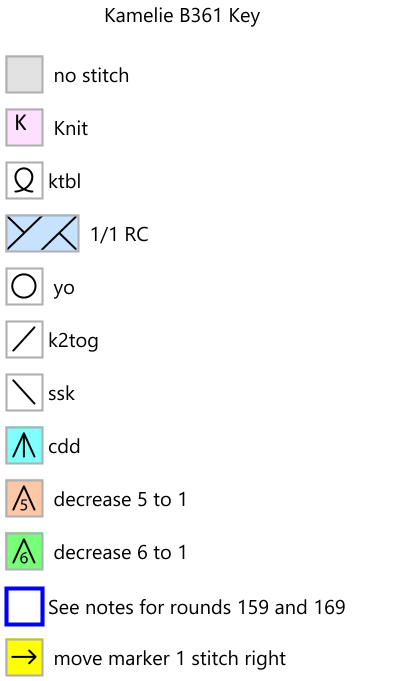Image resolution: width=412 pixels, height=681 pixels.
Task: Click the ktbl loop symbol
Action: pyautogui.click(x=24, y=180)
